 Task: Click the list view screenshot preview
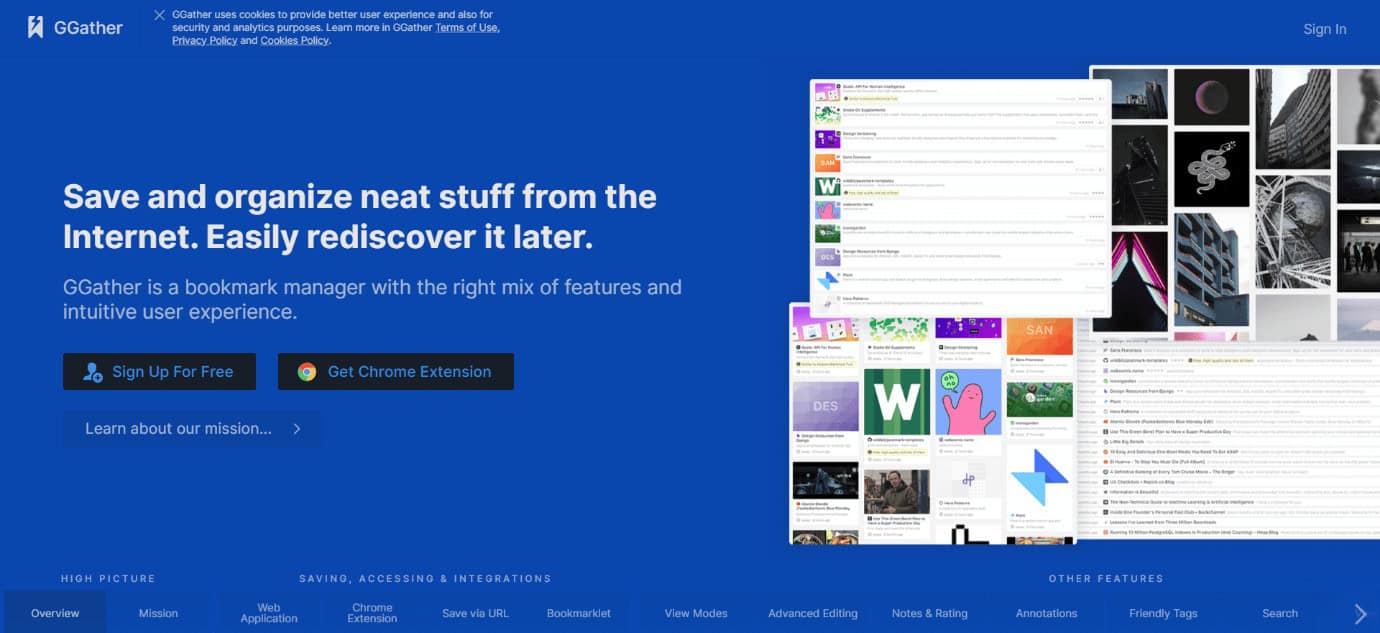coord(960,198)
